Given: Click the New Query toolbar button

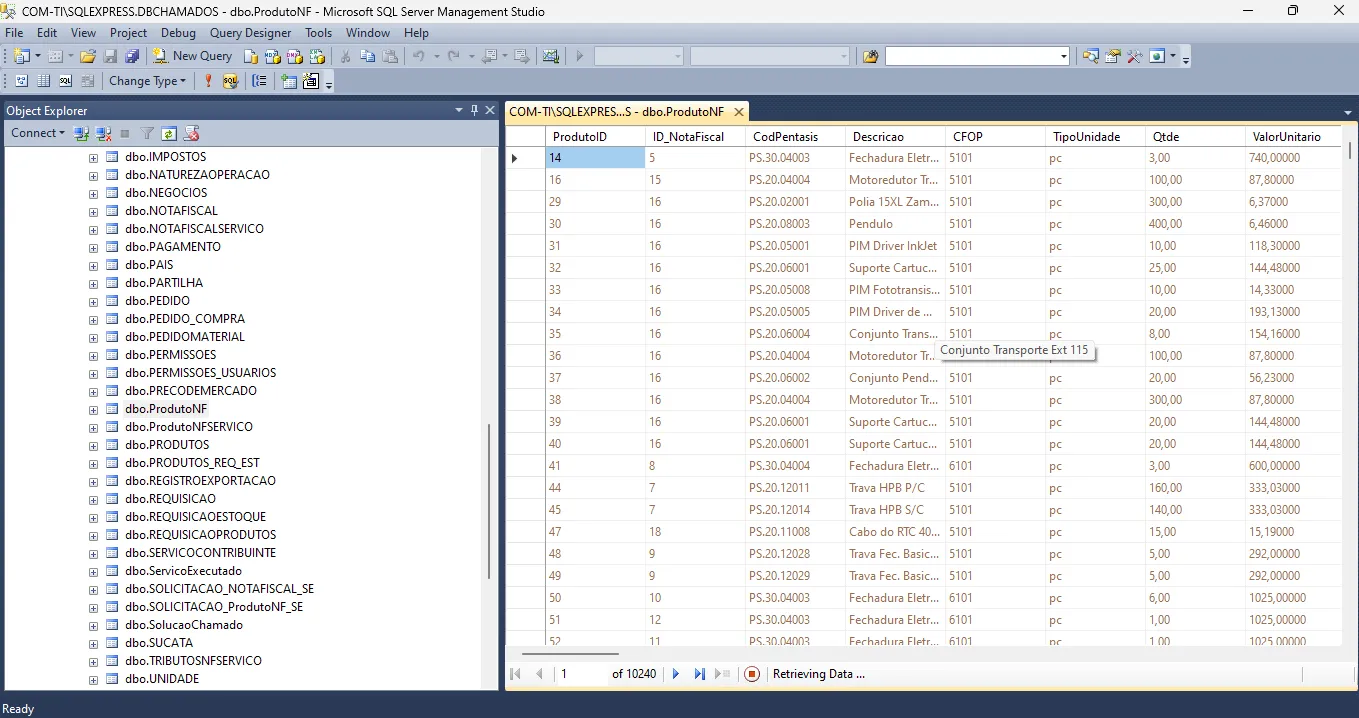Looking at the screenshot, I should 192,56.
